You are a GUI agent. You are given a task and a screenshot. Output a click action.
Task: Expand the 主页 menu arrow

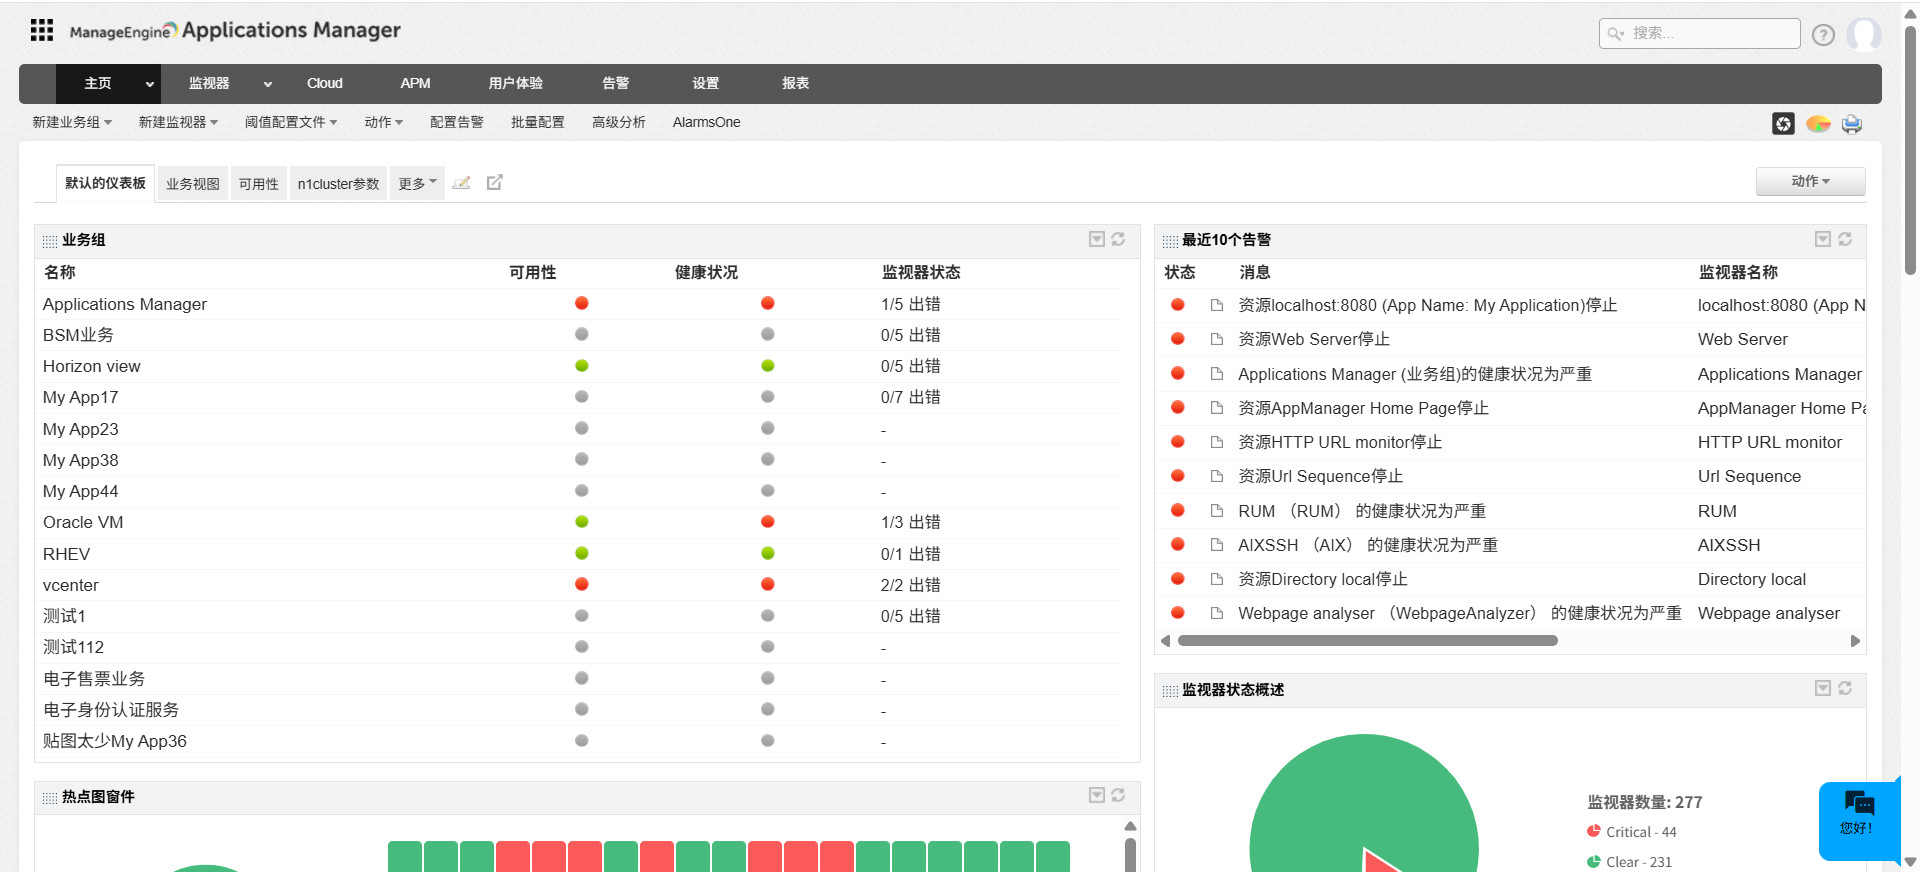point(150,84)
